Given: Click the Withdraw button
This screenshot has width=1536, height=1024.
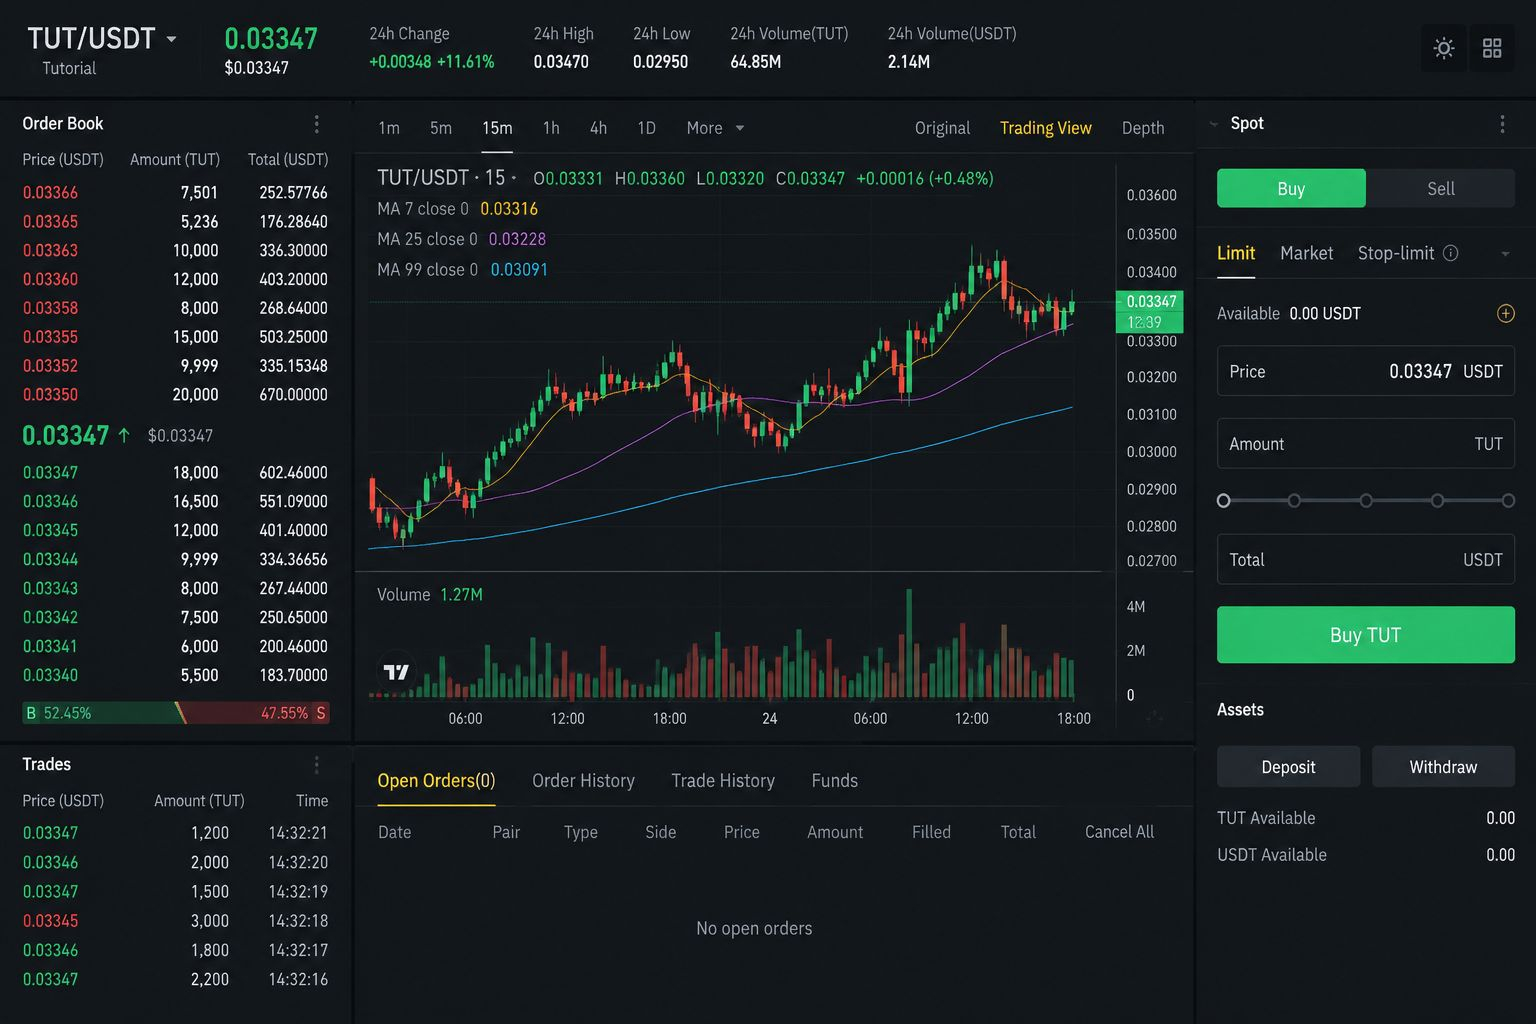Looking at the screenshot, I should (x=1443, y=767).
